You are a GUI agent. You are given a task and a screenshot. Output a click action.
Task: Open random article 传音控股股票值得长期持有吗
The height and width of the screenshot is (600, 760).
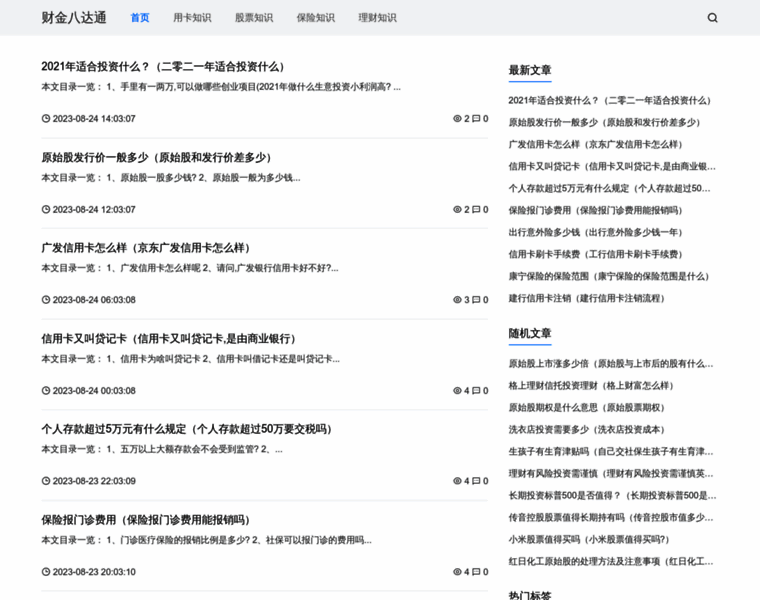click(611, 518)
